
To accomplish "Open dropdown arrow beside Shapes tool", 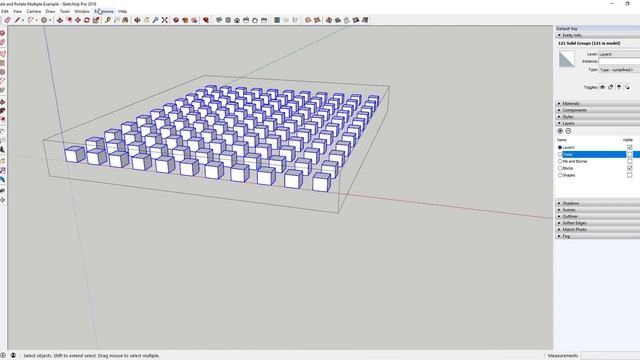I will [x=50, y=20].
